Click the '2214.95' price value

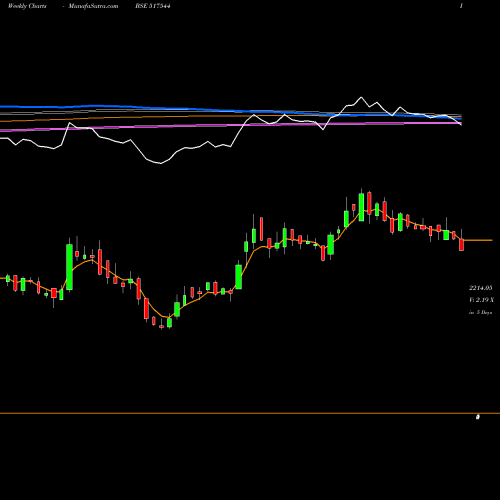(x=480, y=288)
